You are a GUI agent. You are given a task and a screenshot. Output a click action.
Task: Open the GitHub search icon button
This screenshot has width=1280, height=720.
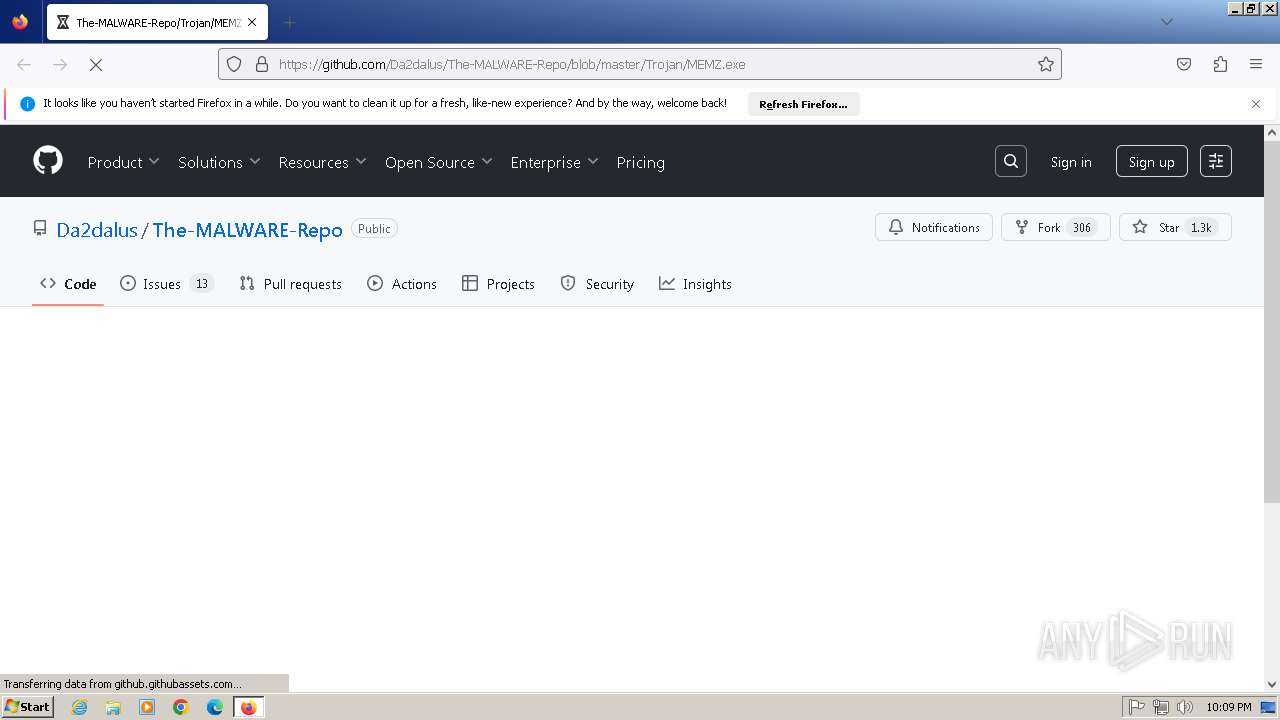pos(1011,161)
